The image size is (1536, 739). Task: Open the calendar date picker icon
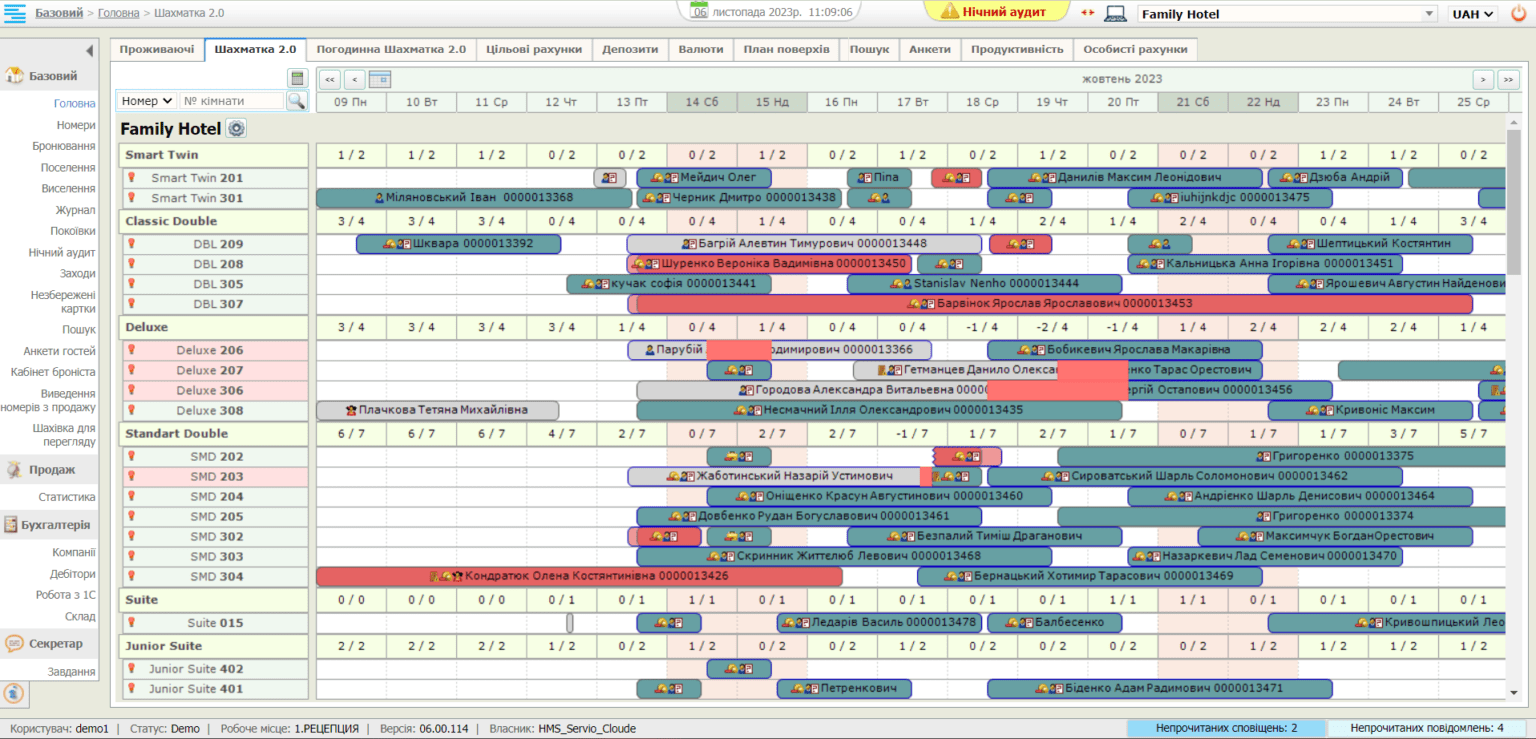pos(380,79)
